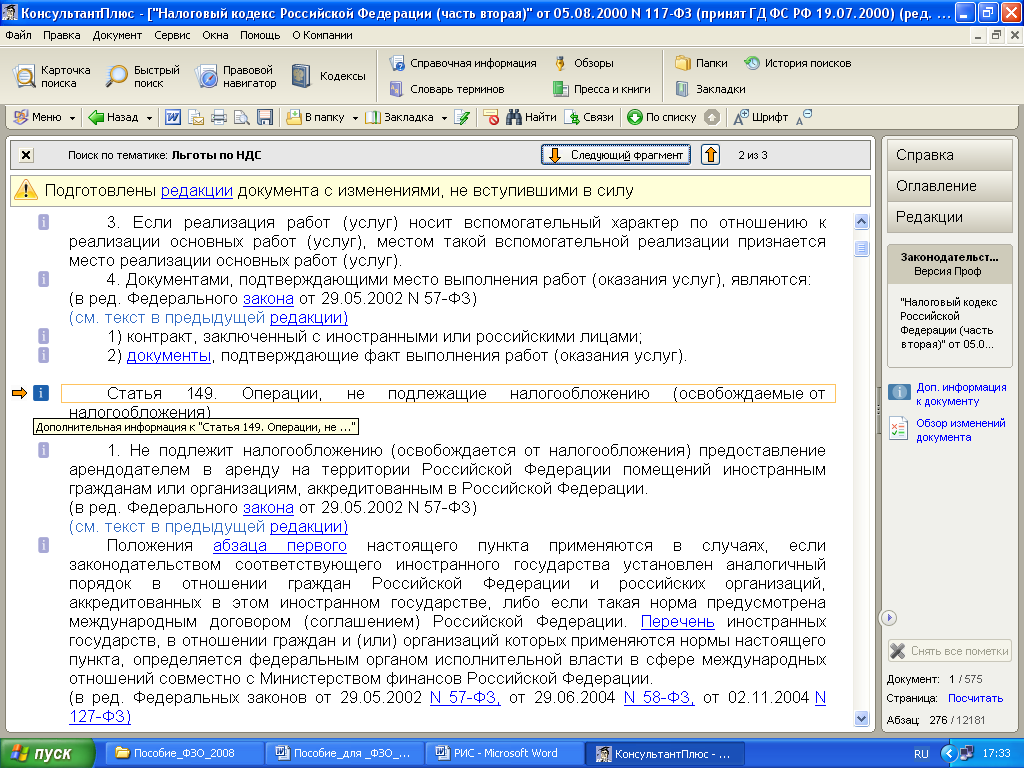Click info marker beside '4. Документами, подтверждающими'
The image size is (1024, 768).
[x=43, y=279]
